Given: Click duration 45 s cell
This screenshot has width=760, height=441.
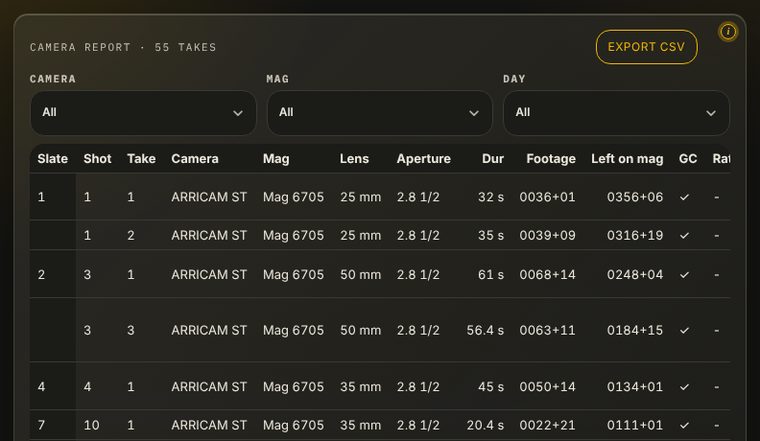Looking at the screenshot, I should coord(491,387).
